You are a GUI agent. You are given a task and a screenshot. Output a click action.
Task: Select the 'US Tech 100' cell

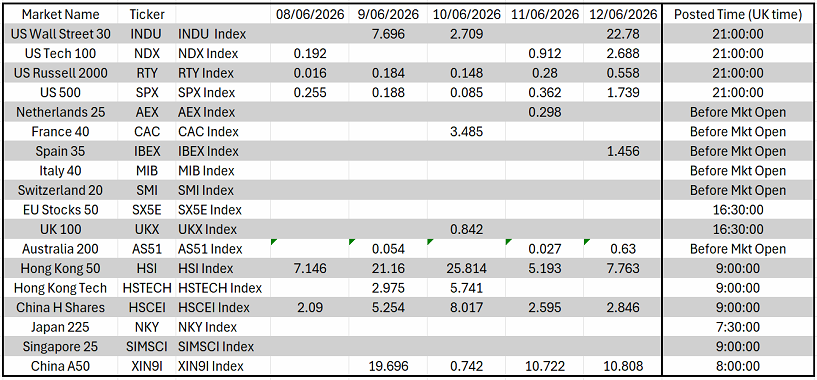(x=60, y=54)
